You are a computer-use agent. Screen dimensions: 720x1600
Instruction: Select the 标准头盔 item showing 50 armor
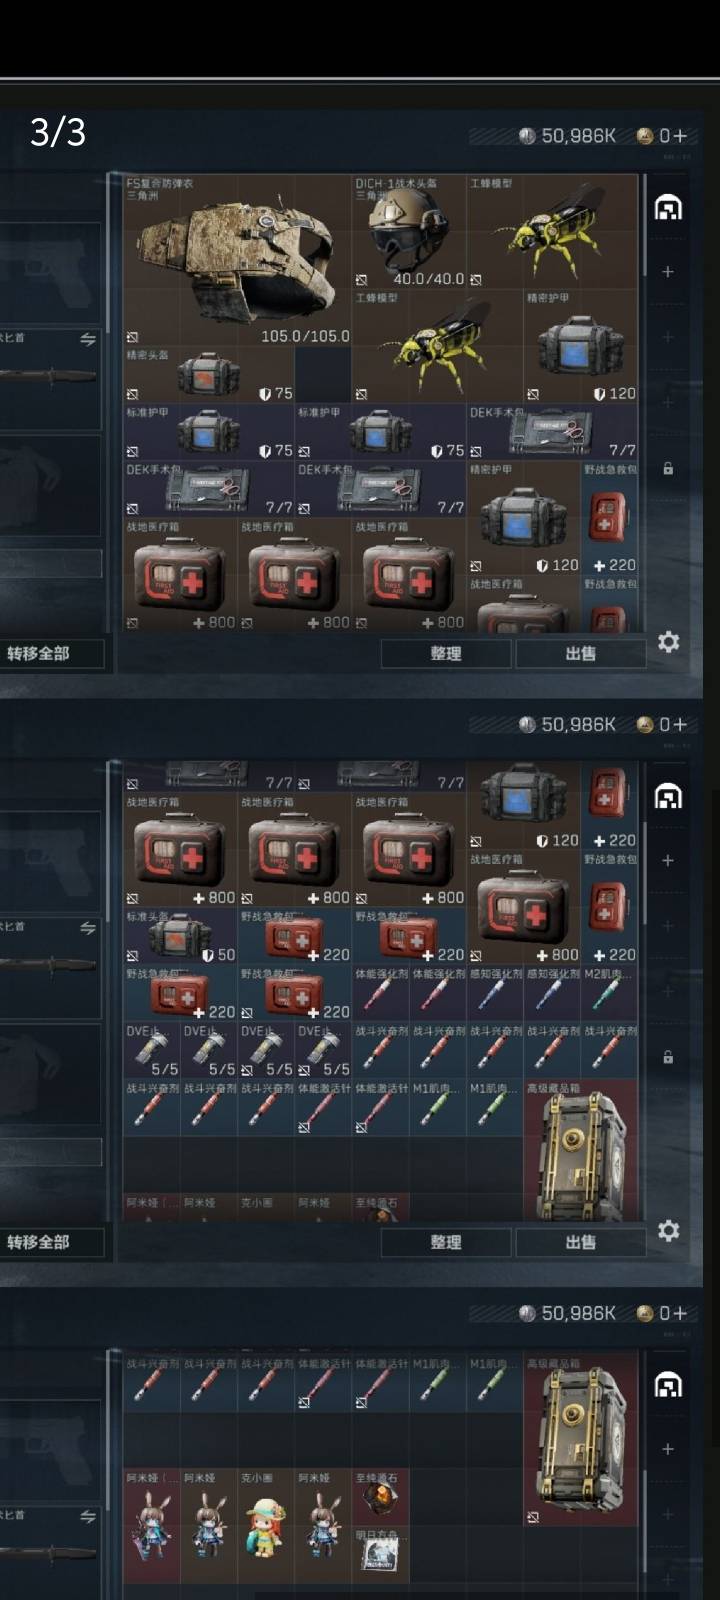180,936
